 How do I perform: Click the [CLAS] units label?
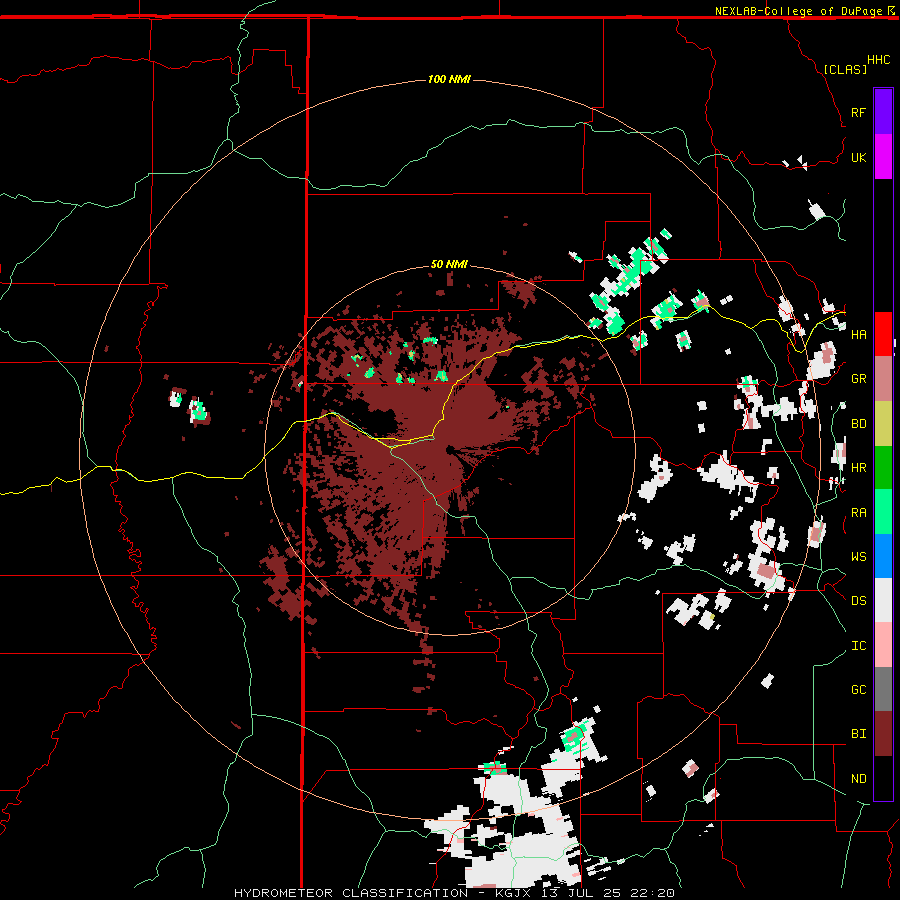[845, 69]
